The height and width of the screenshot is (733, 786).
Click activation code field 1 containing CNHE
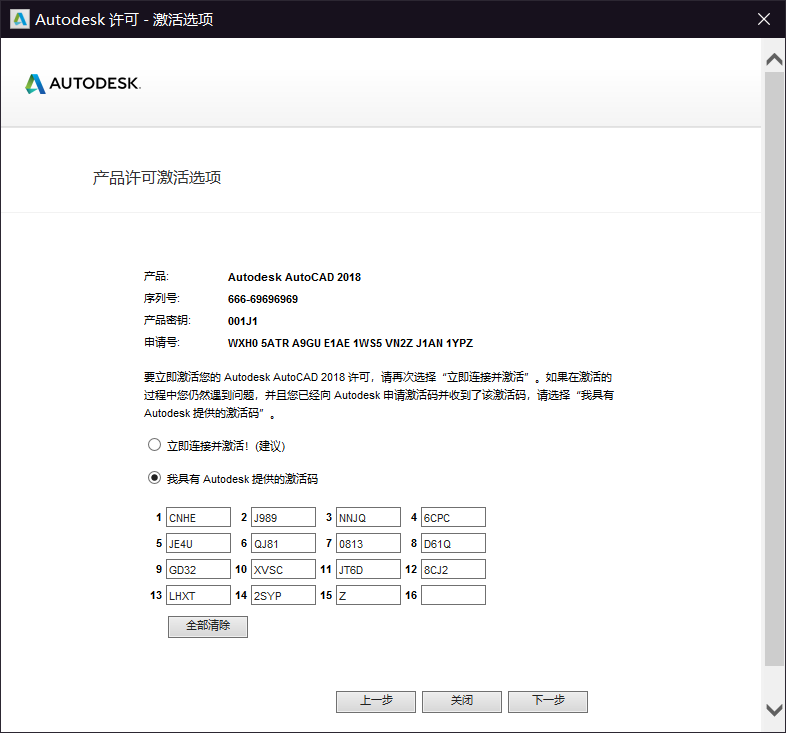coord(199,517)
